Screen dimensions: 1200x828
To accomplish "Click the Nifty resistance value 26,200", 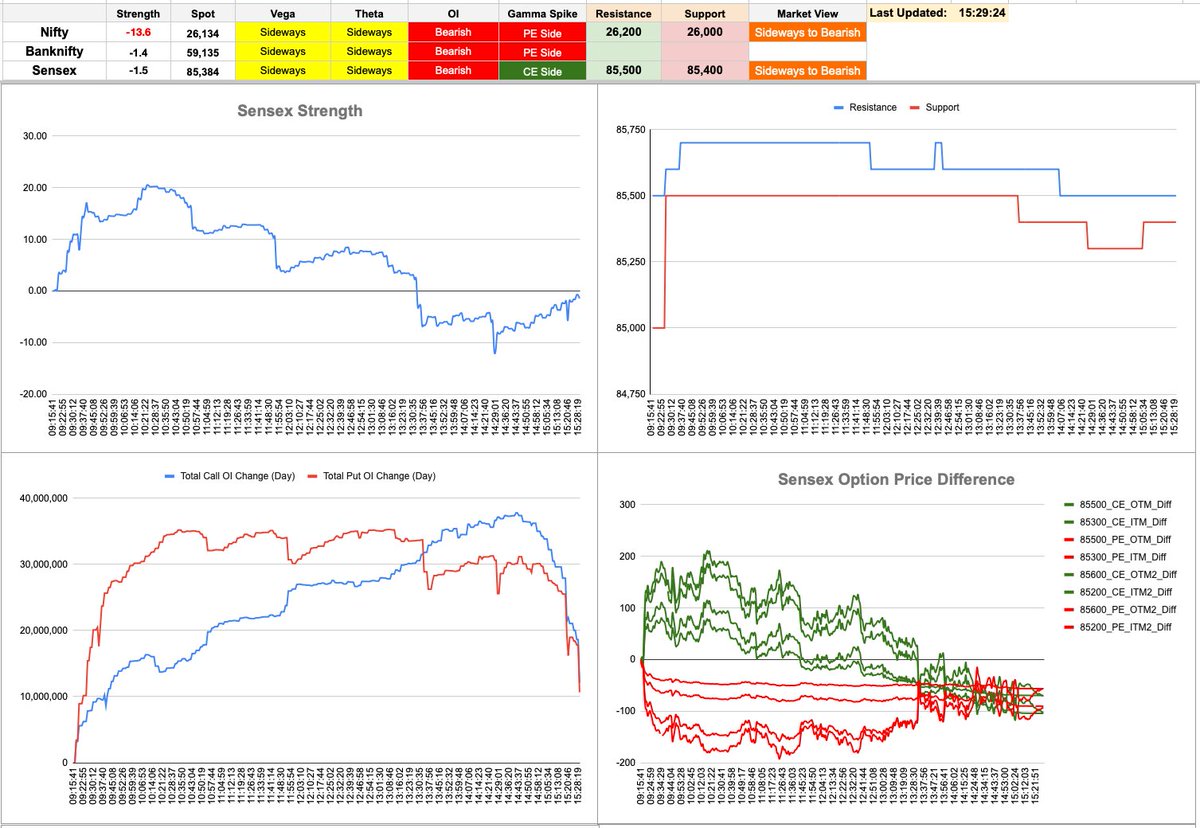I will (624, 32).
